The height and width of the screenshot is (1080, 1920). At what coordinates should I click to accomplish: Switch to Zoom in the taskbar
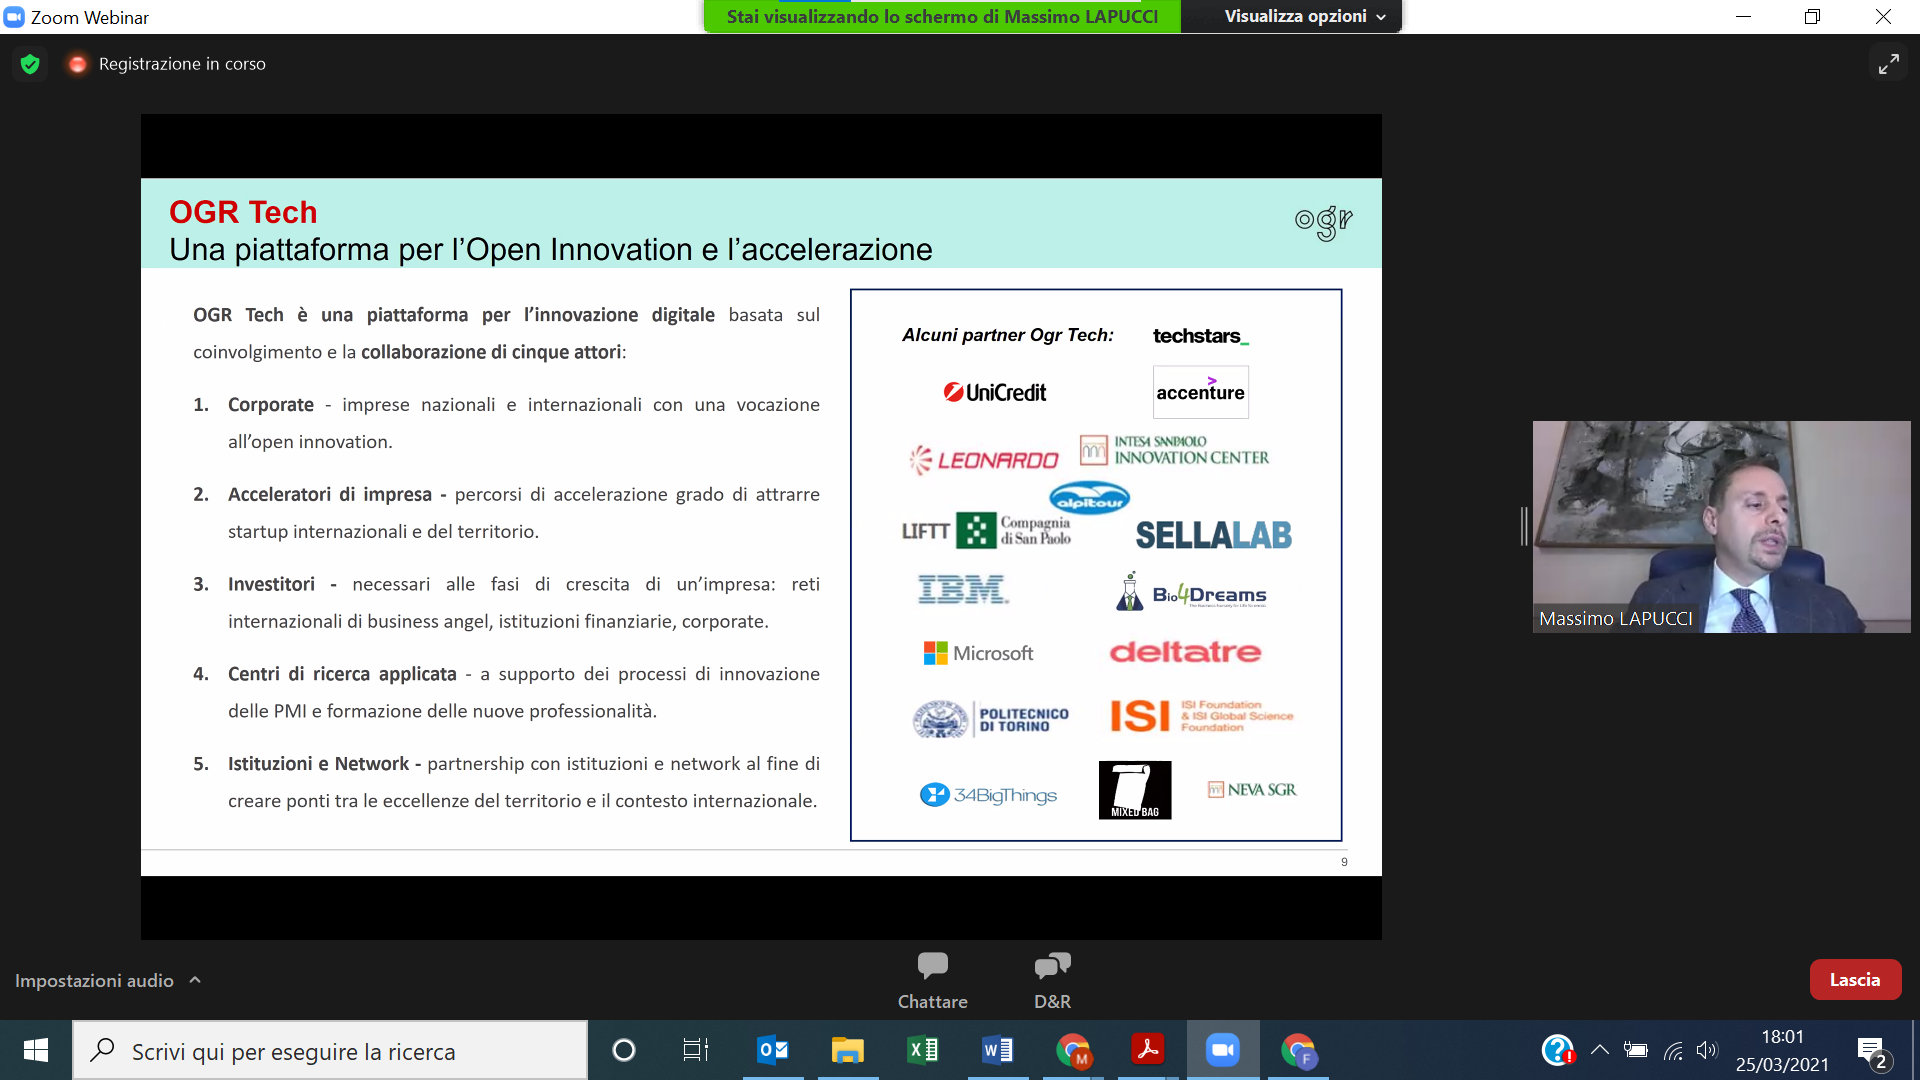[1223, 1050]
